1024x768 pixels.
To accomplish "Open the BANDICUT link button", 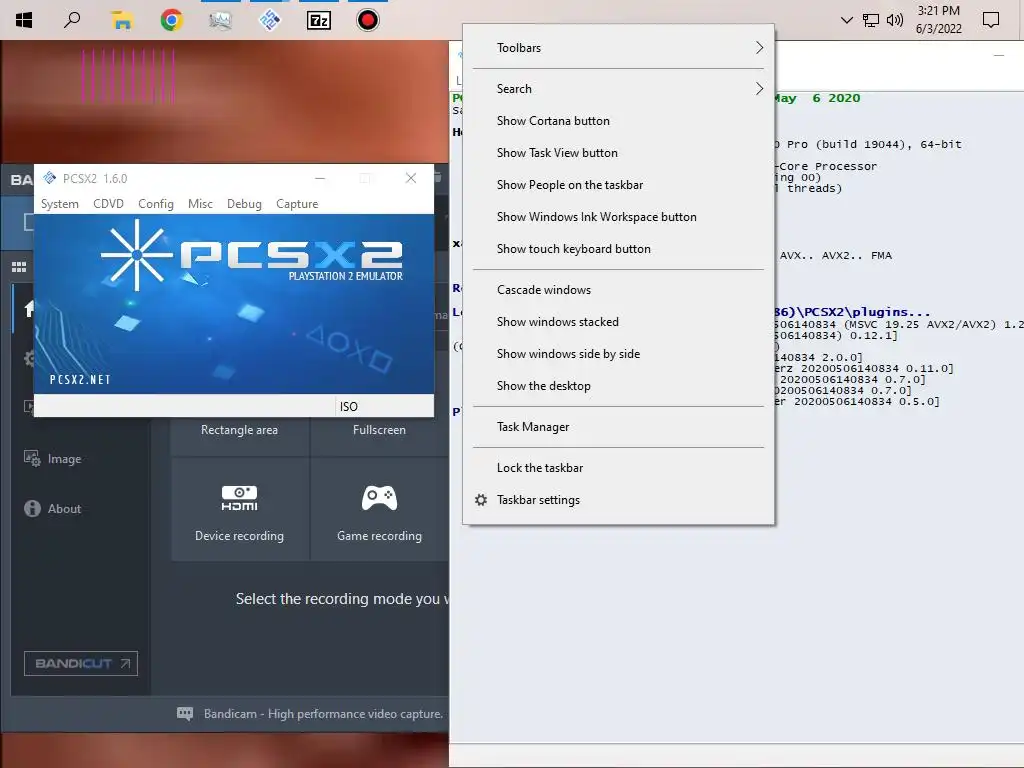I will (81, 664).
